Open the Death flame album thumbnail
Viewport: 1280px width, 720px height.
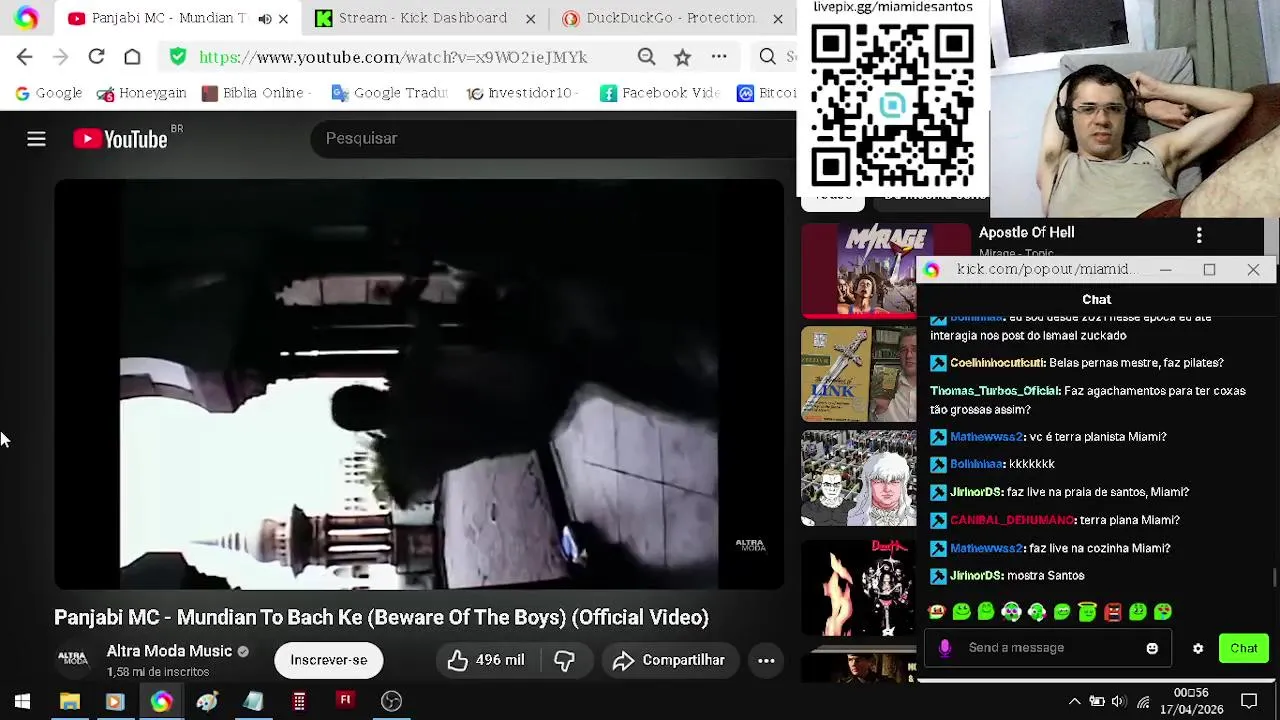[x=860, y=588]
